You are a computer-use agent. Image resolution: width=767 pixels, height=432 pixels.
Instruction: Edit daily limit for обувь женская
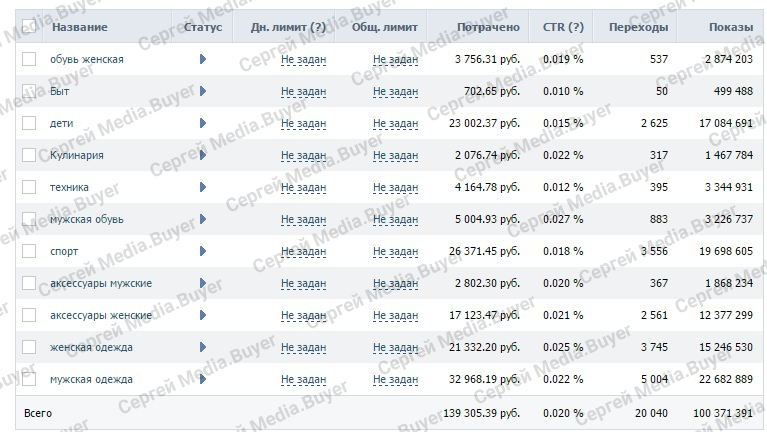pos(303,60)
